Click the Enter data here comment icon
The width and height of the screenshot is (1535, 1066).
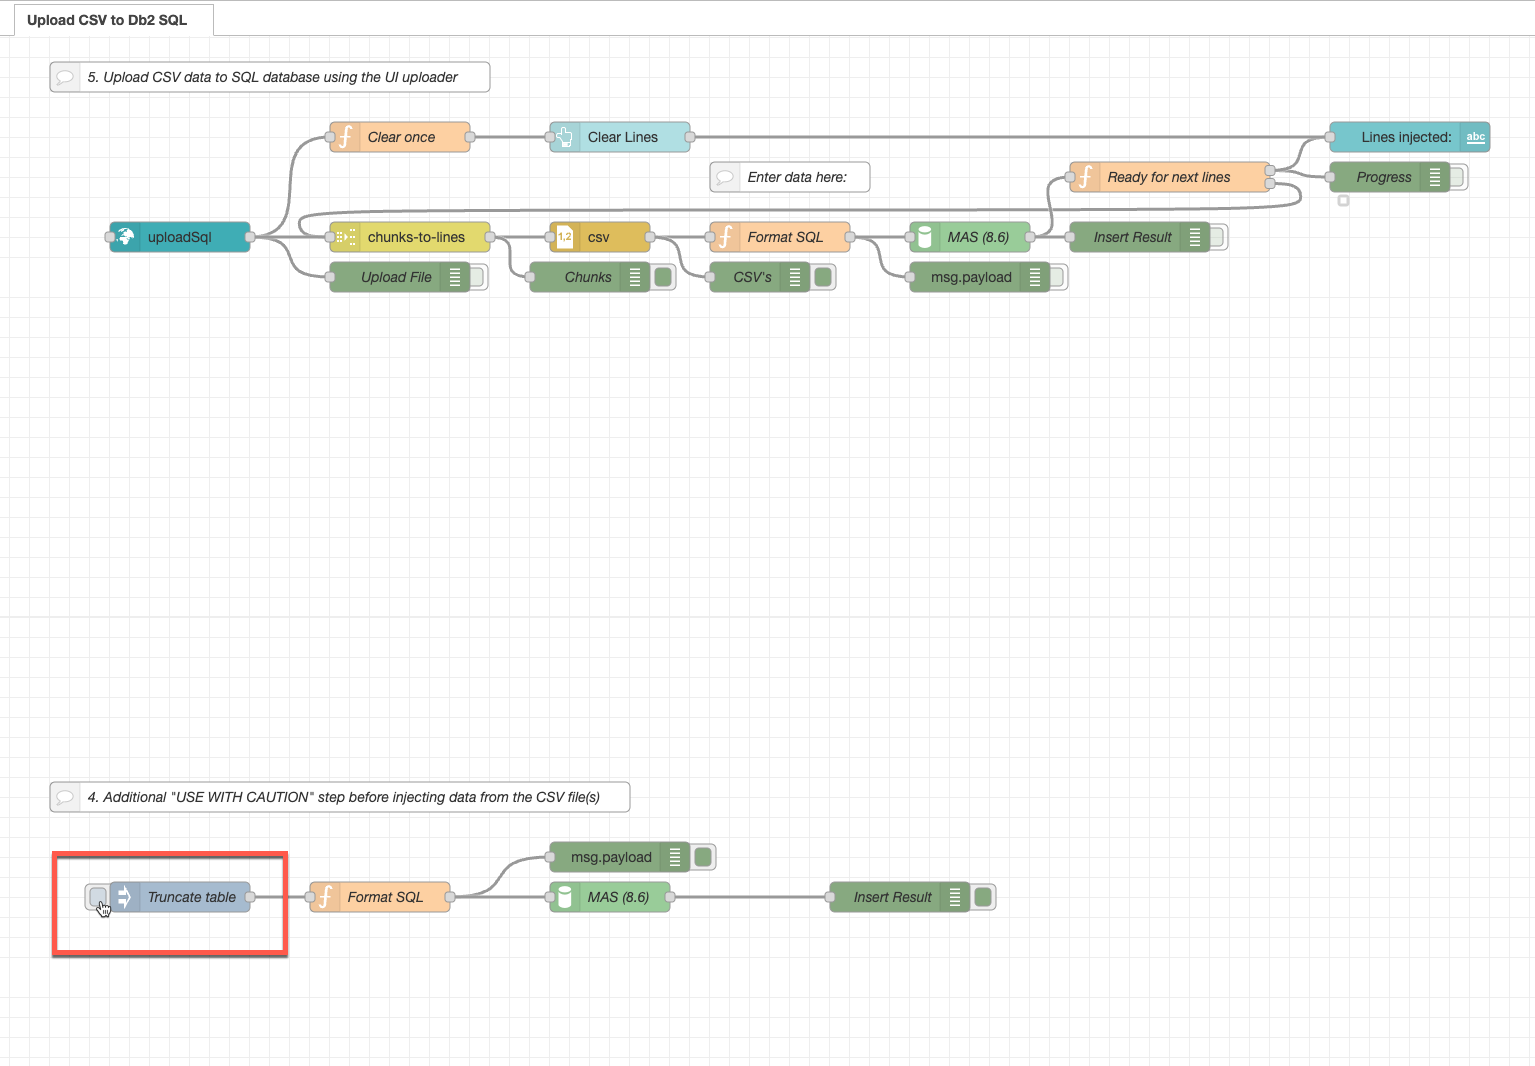[725, 177]
